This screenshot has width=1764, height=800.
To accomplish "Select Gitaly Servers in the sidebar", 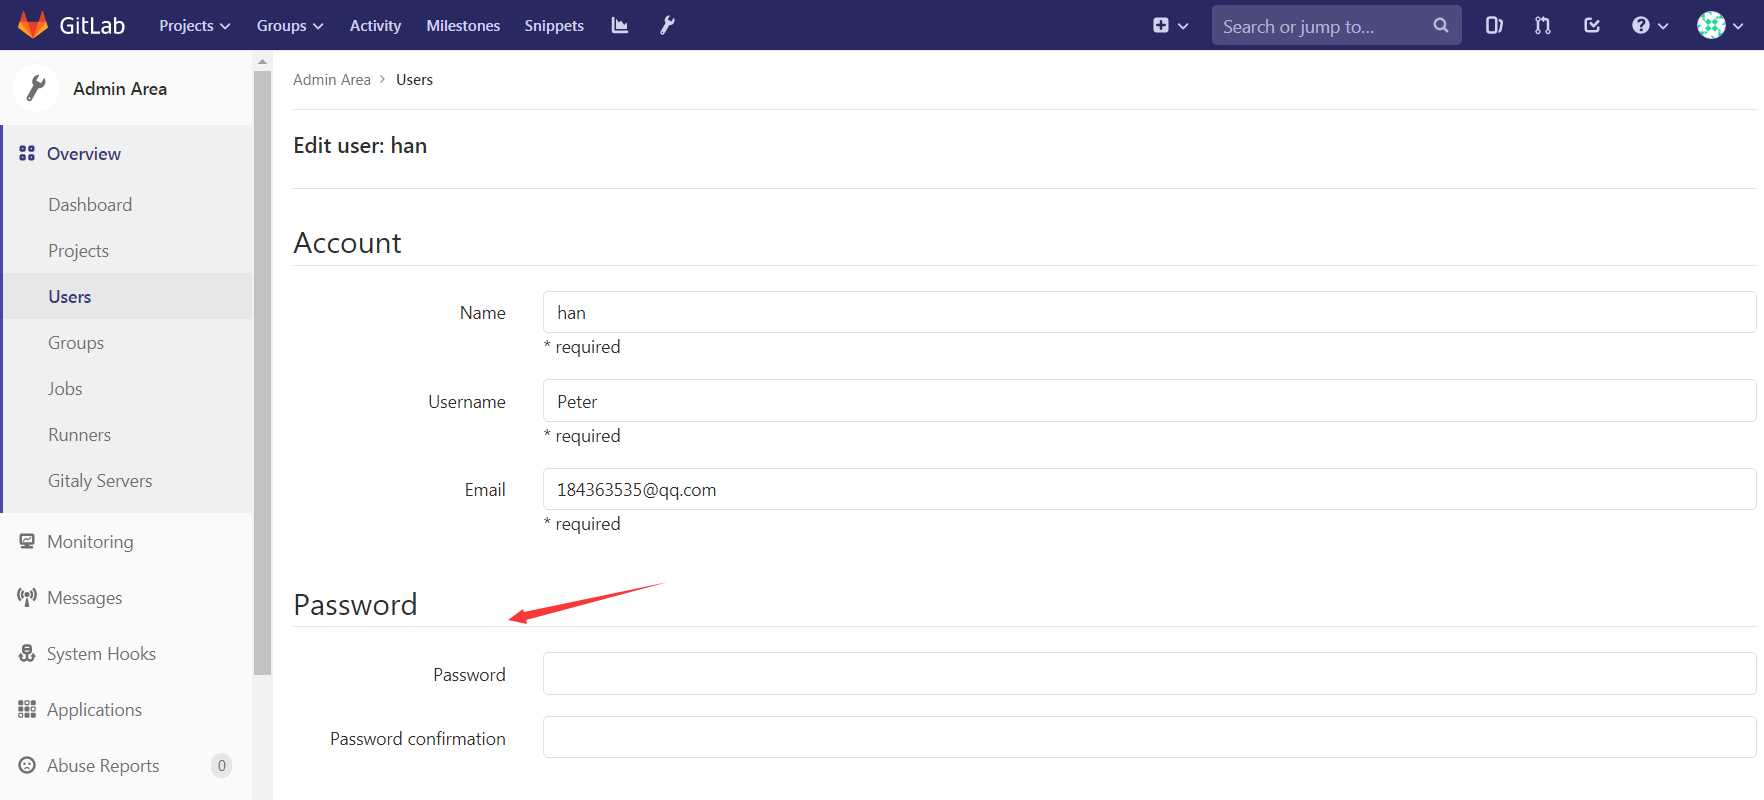I will click(x=100, y=481).
